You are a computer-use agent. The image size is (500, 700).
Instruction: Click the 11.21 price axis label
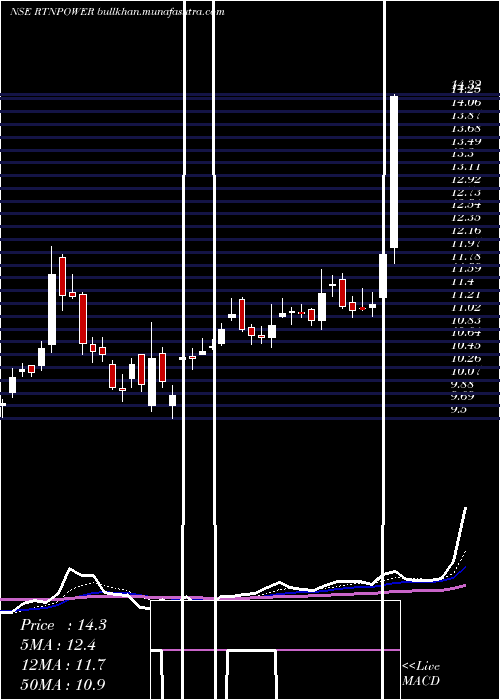click(x=466, y=295)
